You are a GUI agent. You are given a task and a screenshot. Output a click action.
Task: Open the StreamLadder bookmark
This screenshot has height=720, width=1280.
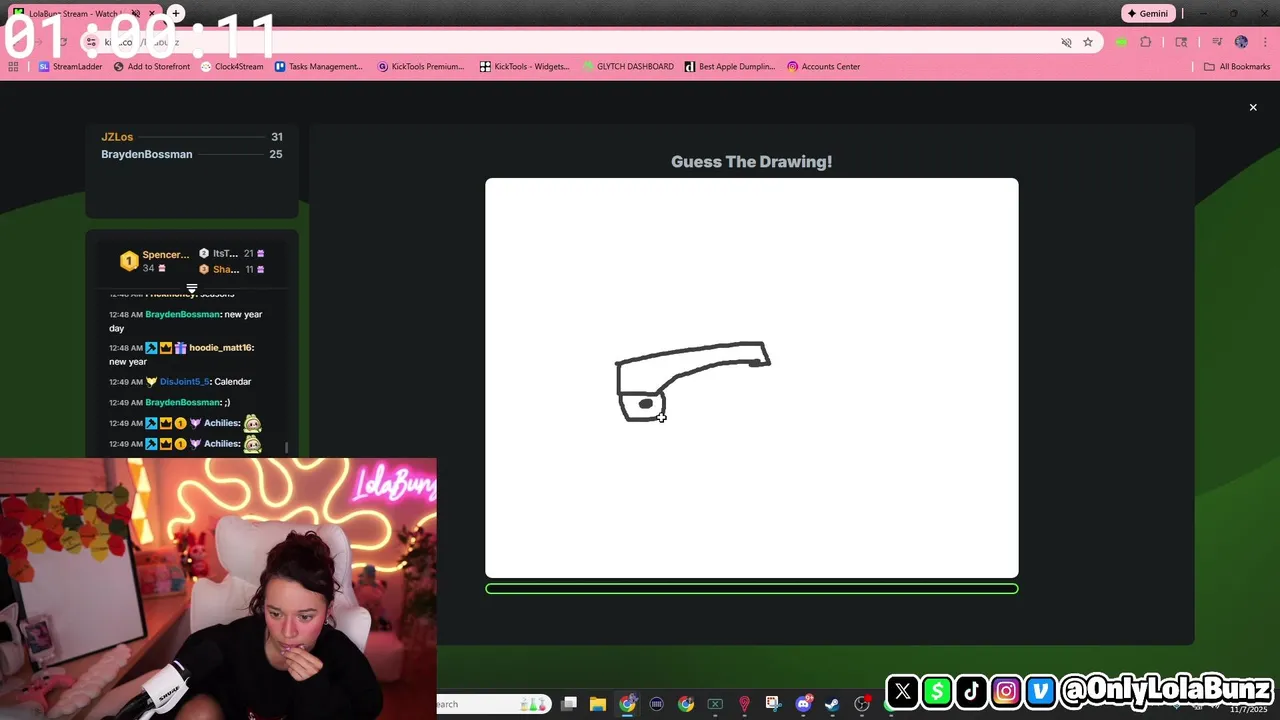click(x=70, y=67)
